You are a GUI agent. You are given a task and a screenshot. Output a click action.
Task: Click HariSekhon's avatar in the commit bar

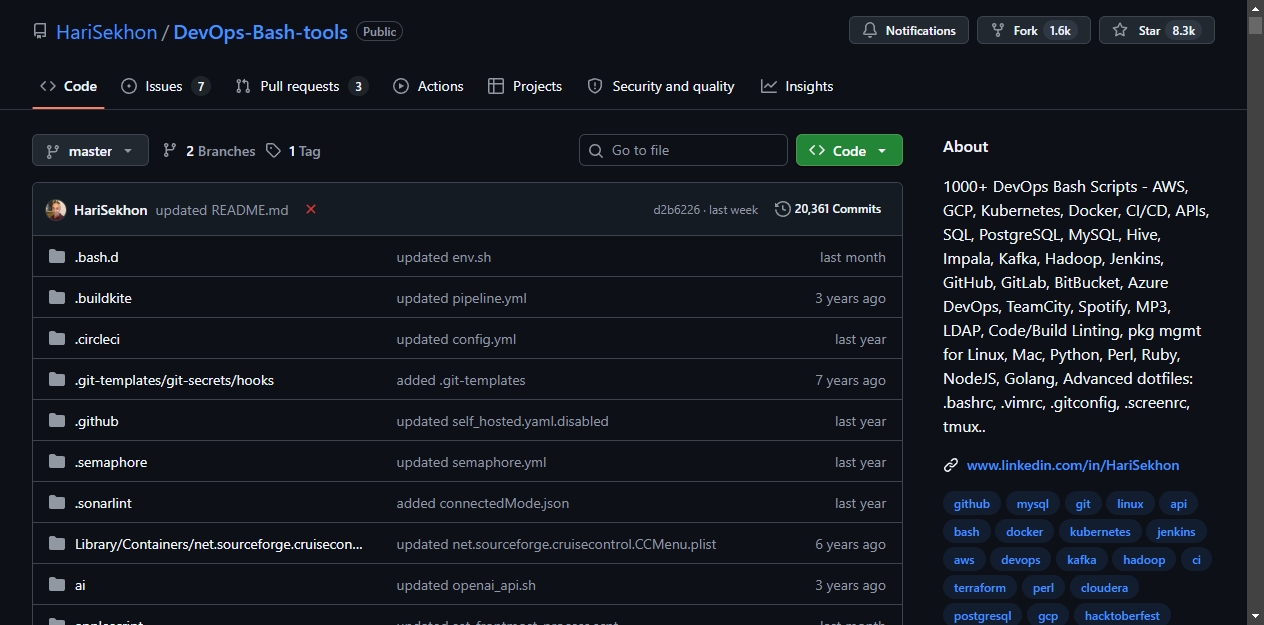pos(56,210)
